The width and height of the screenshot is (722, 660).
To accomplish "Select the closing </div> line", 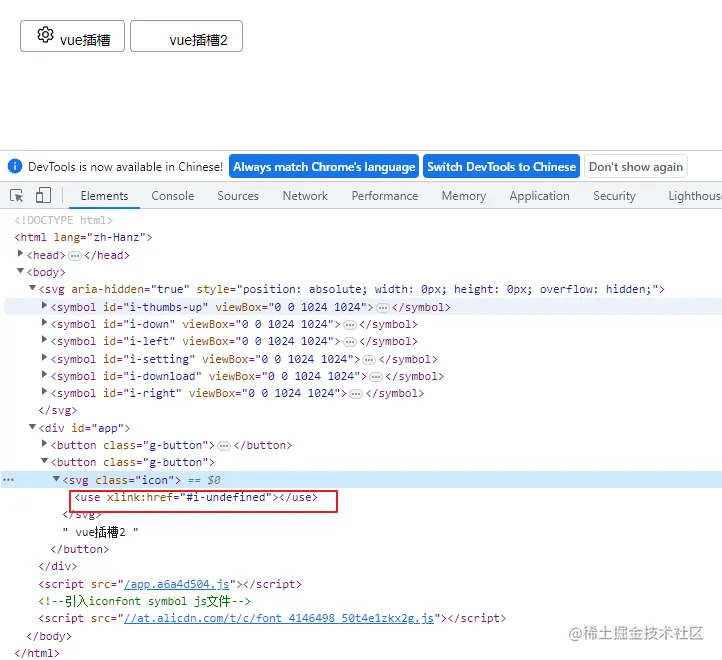I will click(x=58, y=567).
